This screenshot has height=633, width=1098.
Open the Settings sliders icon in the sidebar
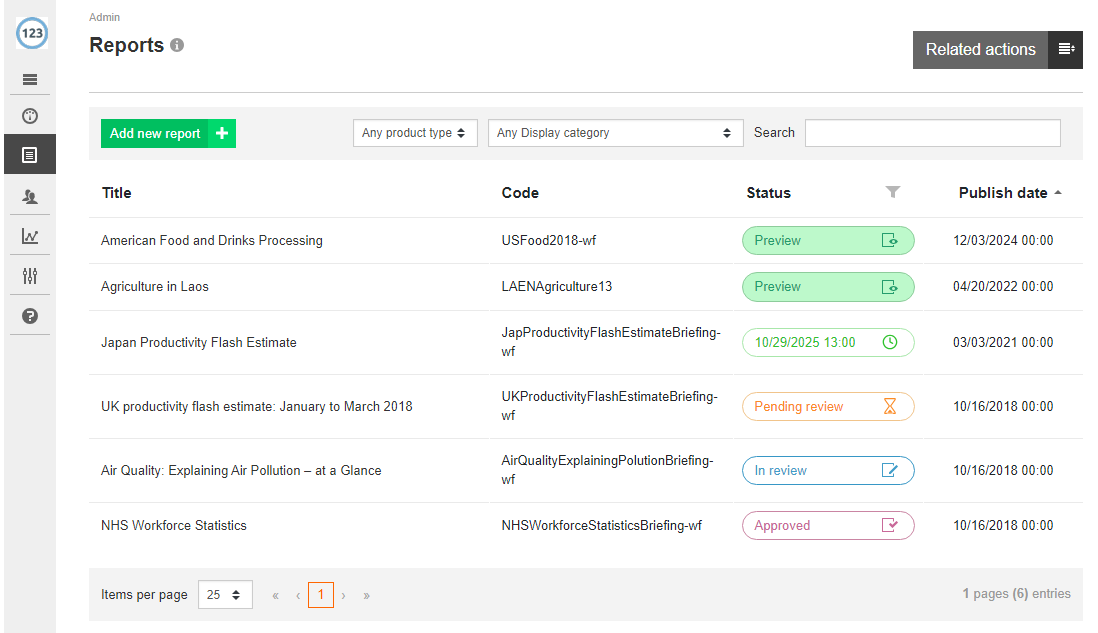click(x=29, y=275)
